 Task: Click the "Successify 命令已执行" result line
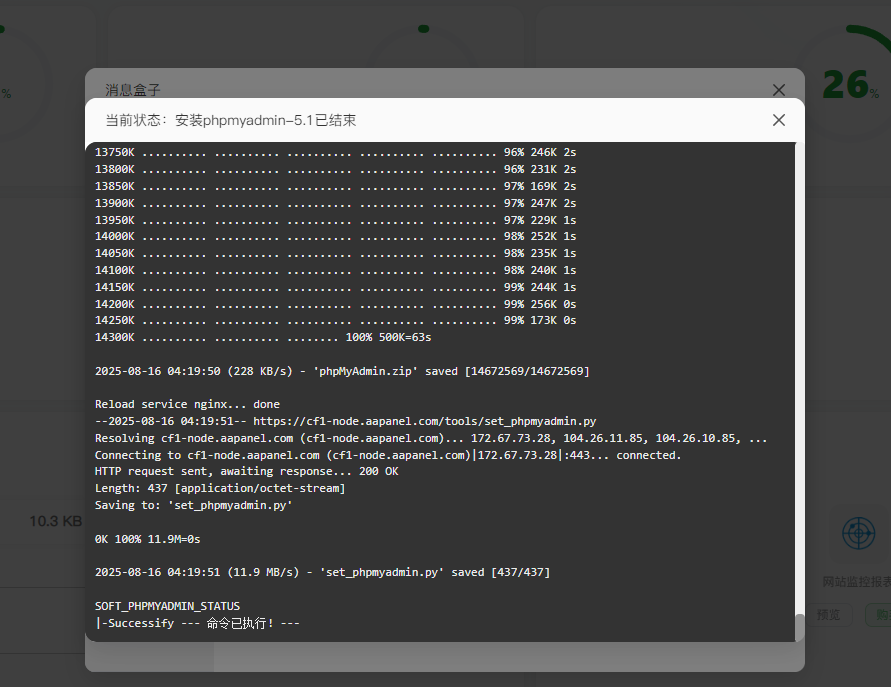point(197,623)
